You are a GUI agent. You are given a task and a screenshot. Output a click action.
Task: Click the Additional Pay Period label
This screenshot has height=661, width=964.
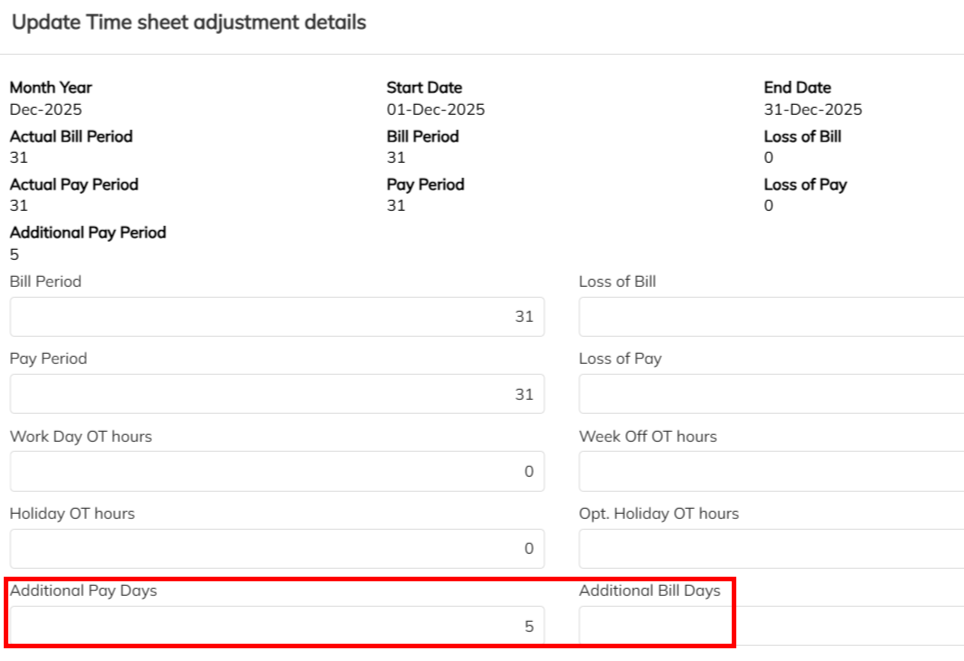point(88,232)
